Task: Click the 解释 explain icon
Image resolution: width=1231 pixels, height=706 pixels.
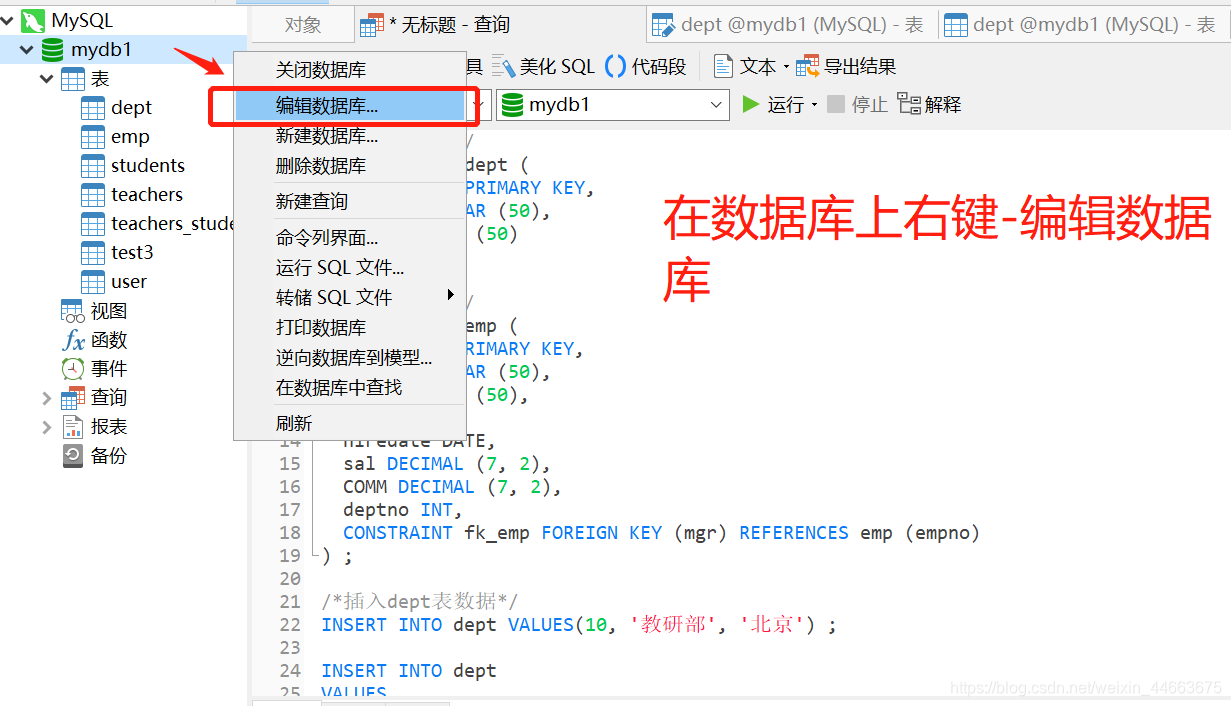Action: pos(909,104)
